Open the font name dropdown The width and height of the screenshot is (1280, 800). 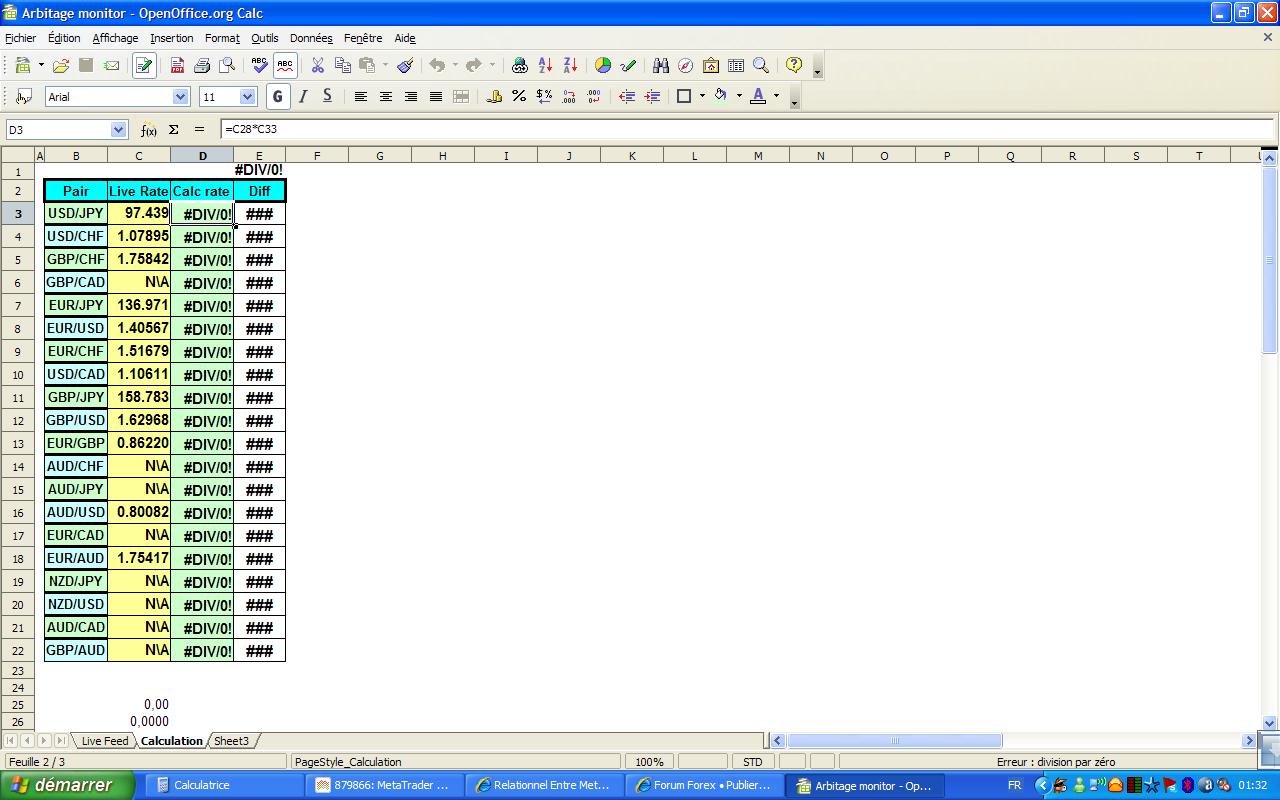coord(180,97)
